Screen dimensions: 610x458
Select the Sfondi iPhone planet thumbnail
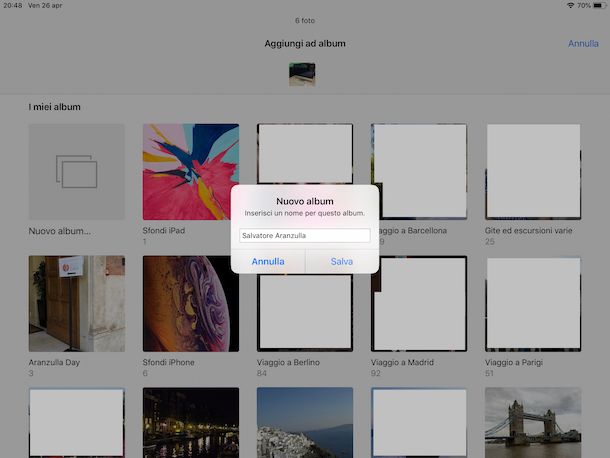191,304
